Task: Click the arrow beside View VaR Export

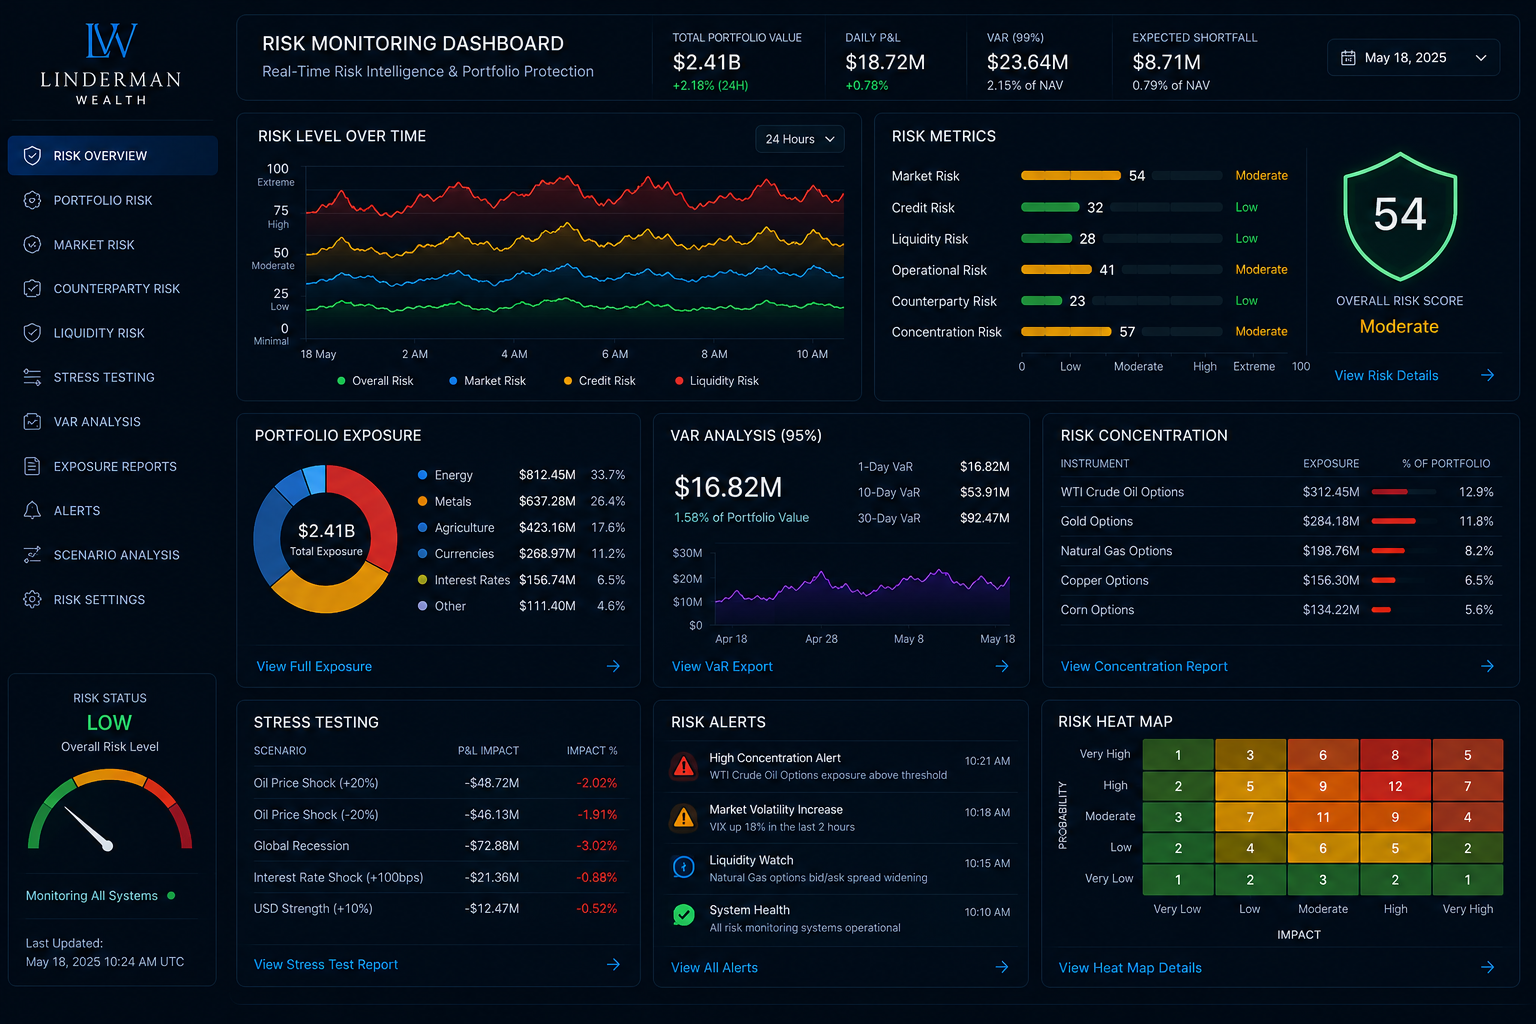Action: (x=1002, y=666)
